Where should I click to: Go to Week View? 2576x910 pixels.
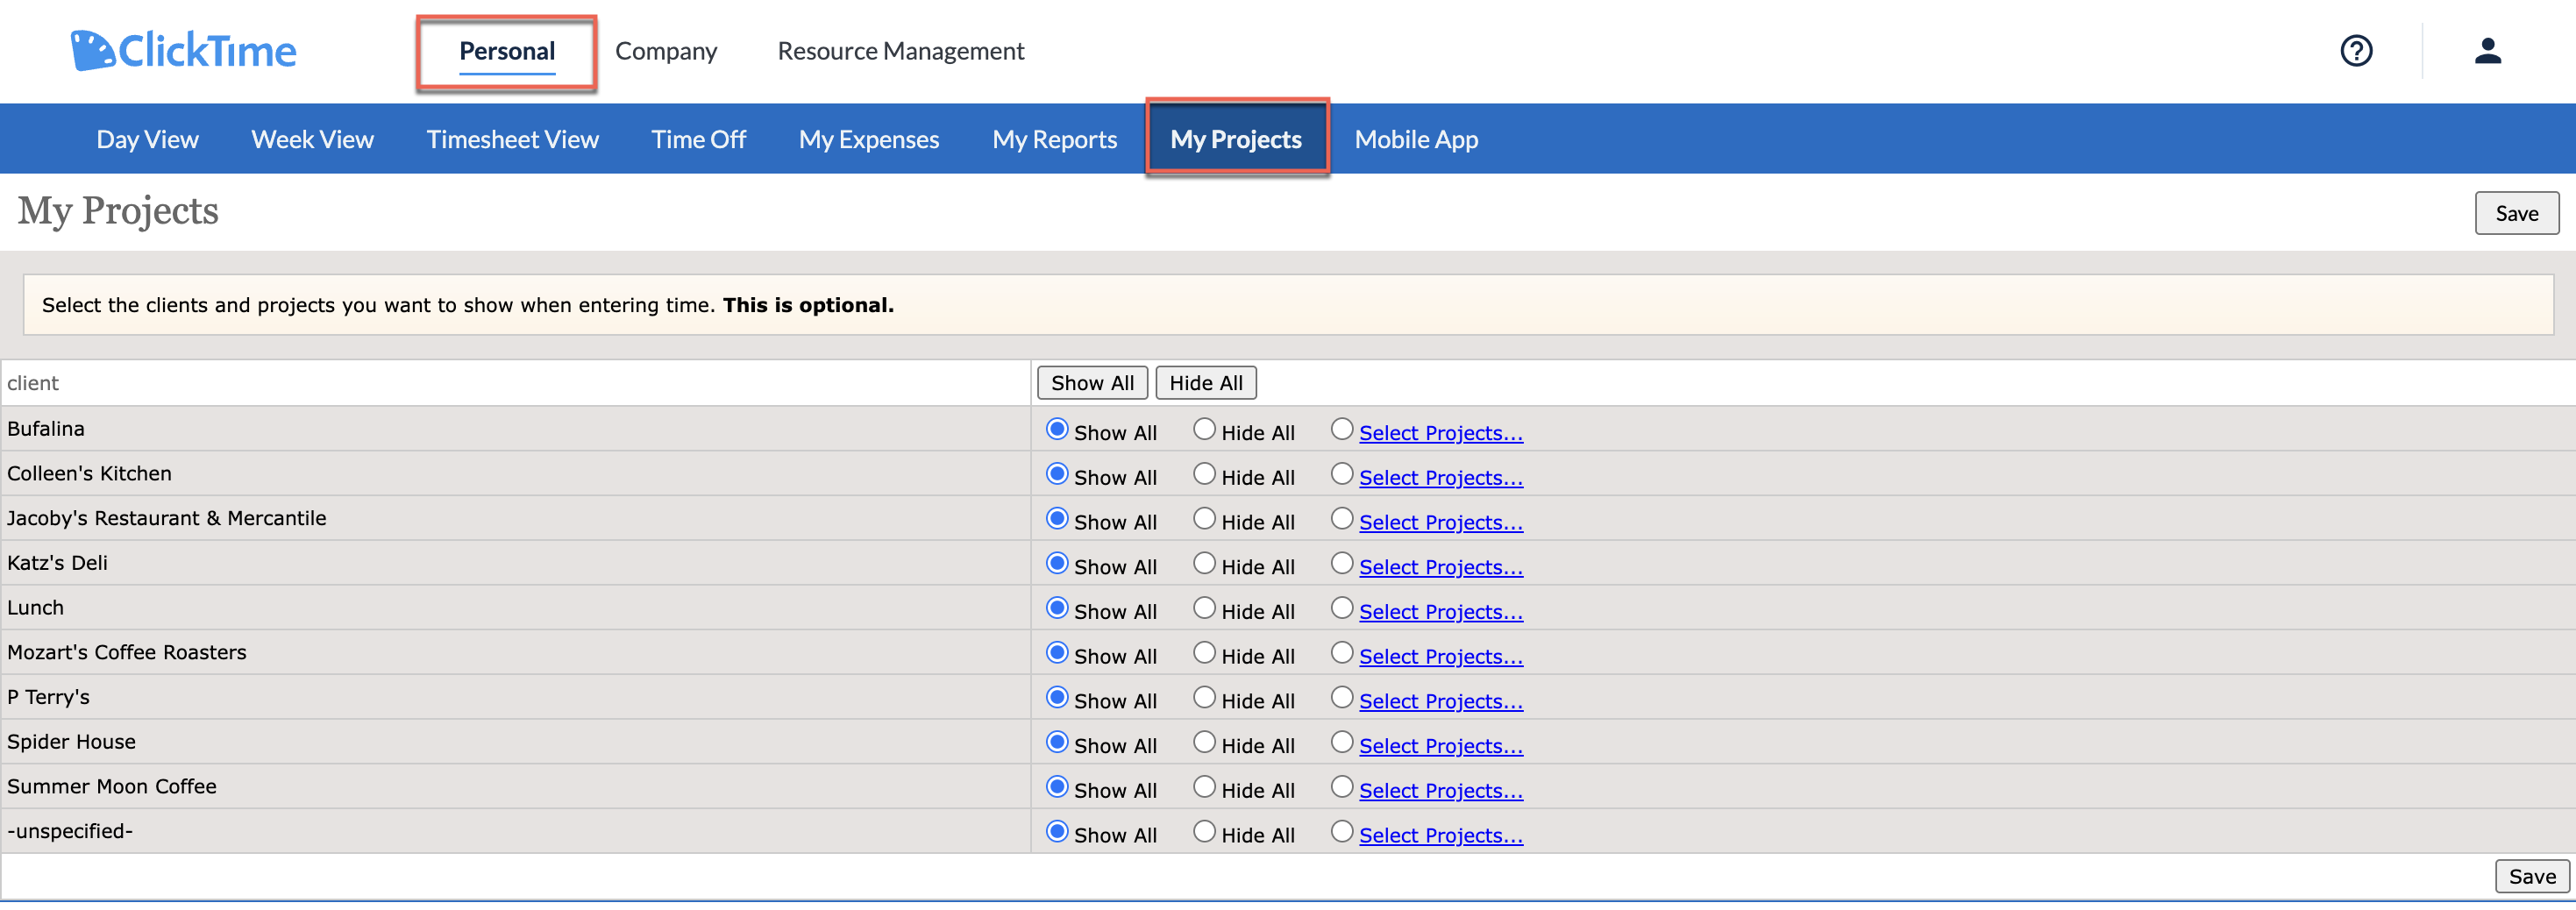[x=313, y=139]
